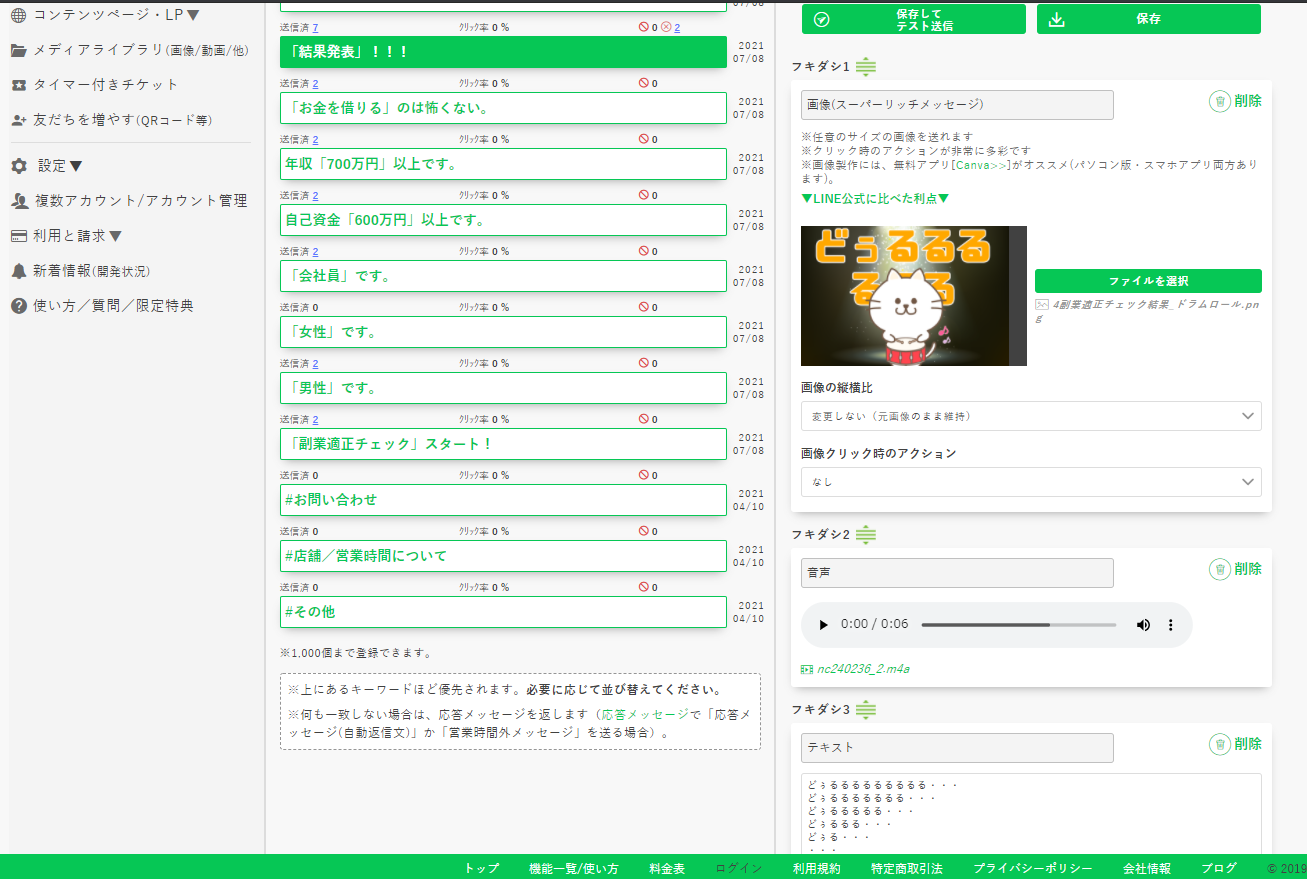Screen dimensions: 1307x879
Task: Open the 画像の縦横比 dropdown
Action: [x=1031, y=416]
